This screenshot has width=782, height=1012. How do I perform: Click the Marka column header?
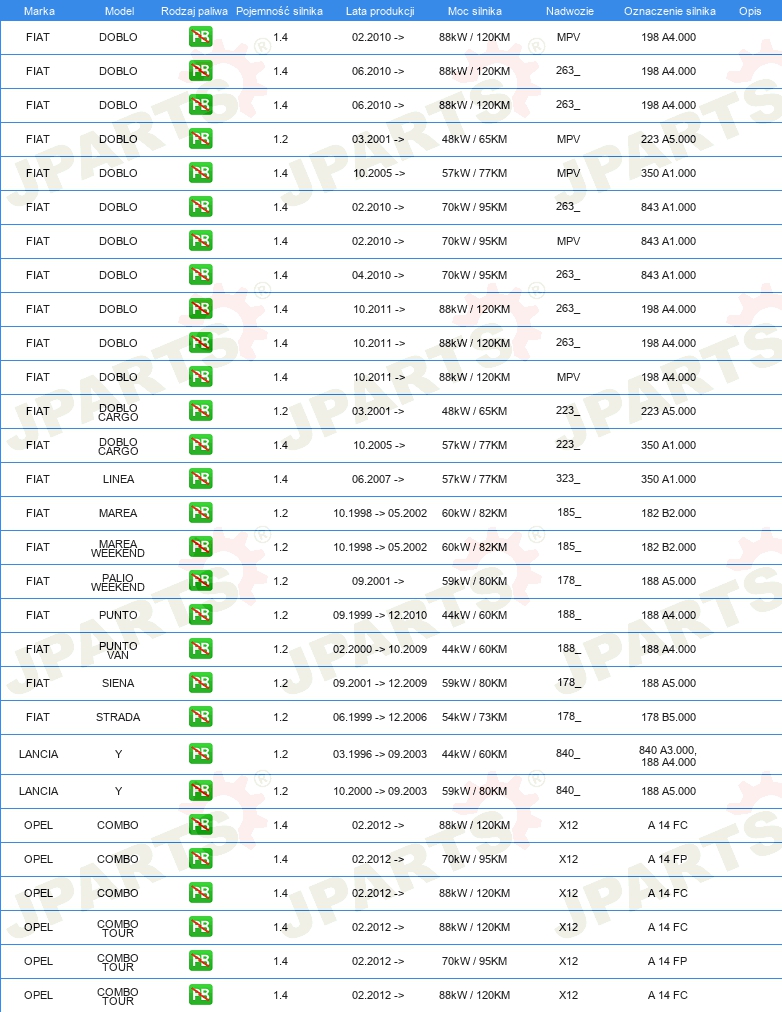coord(39,11)
